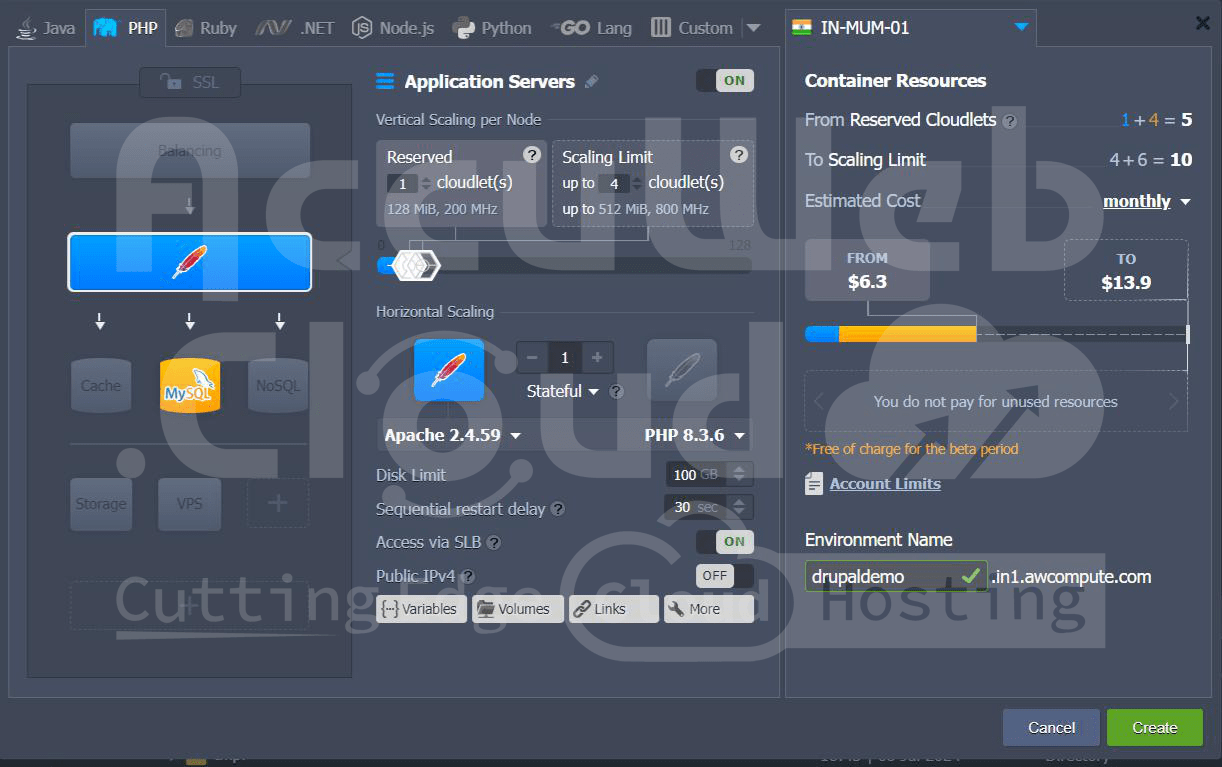Click the Storage node icon
Viewport: 1222px width, 767px height.
[x=101, y=504]
